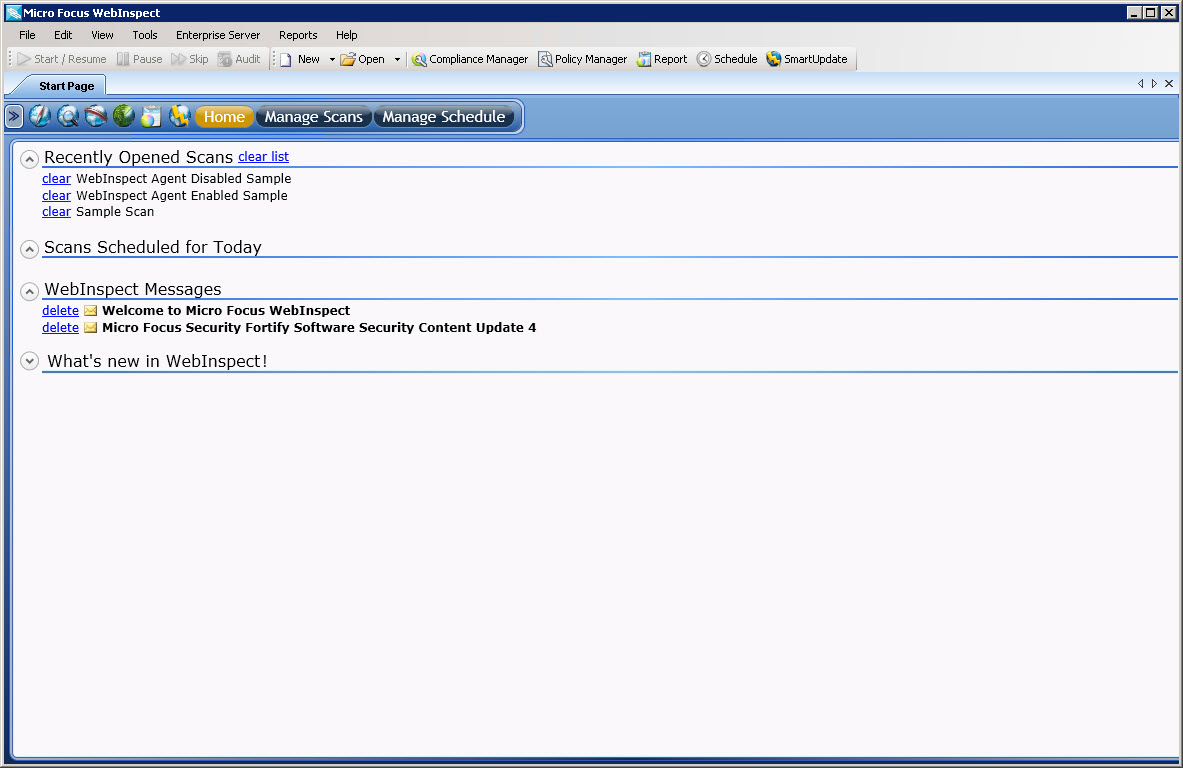This screenshot has height=768, width=1183.
Task: Open the New button dropdown arrow
Action: tap(332, 60)
